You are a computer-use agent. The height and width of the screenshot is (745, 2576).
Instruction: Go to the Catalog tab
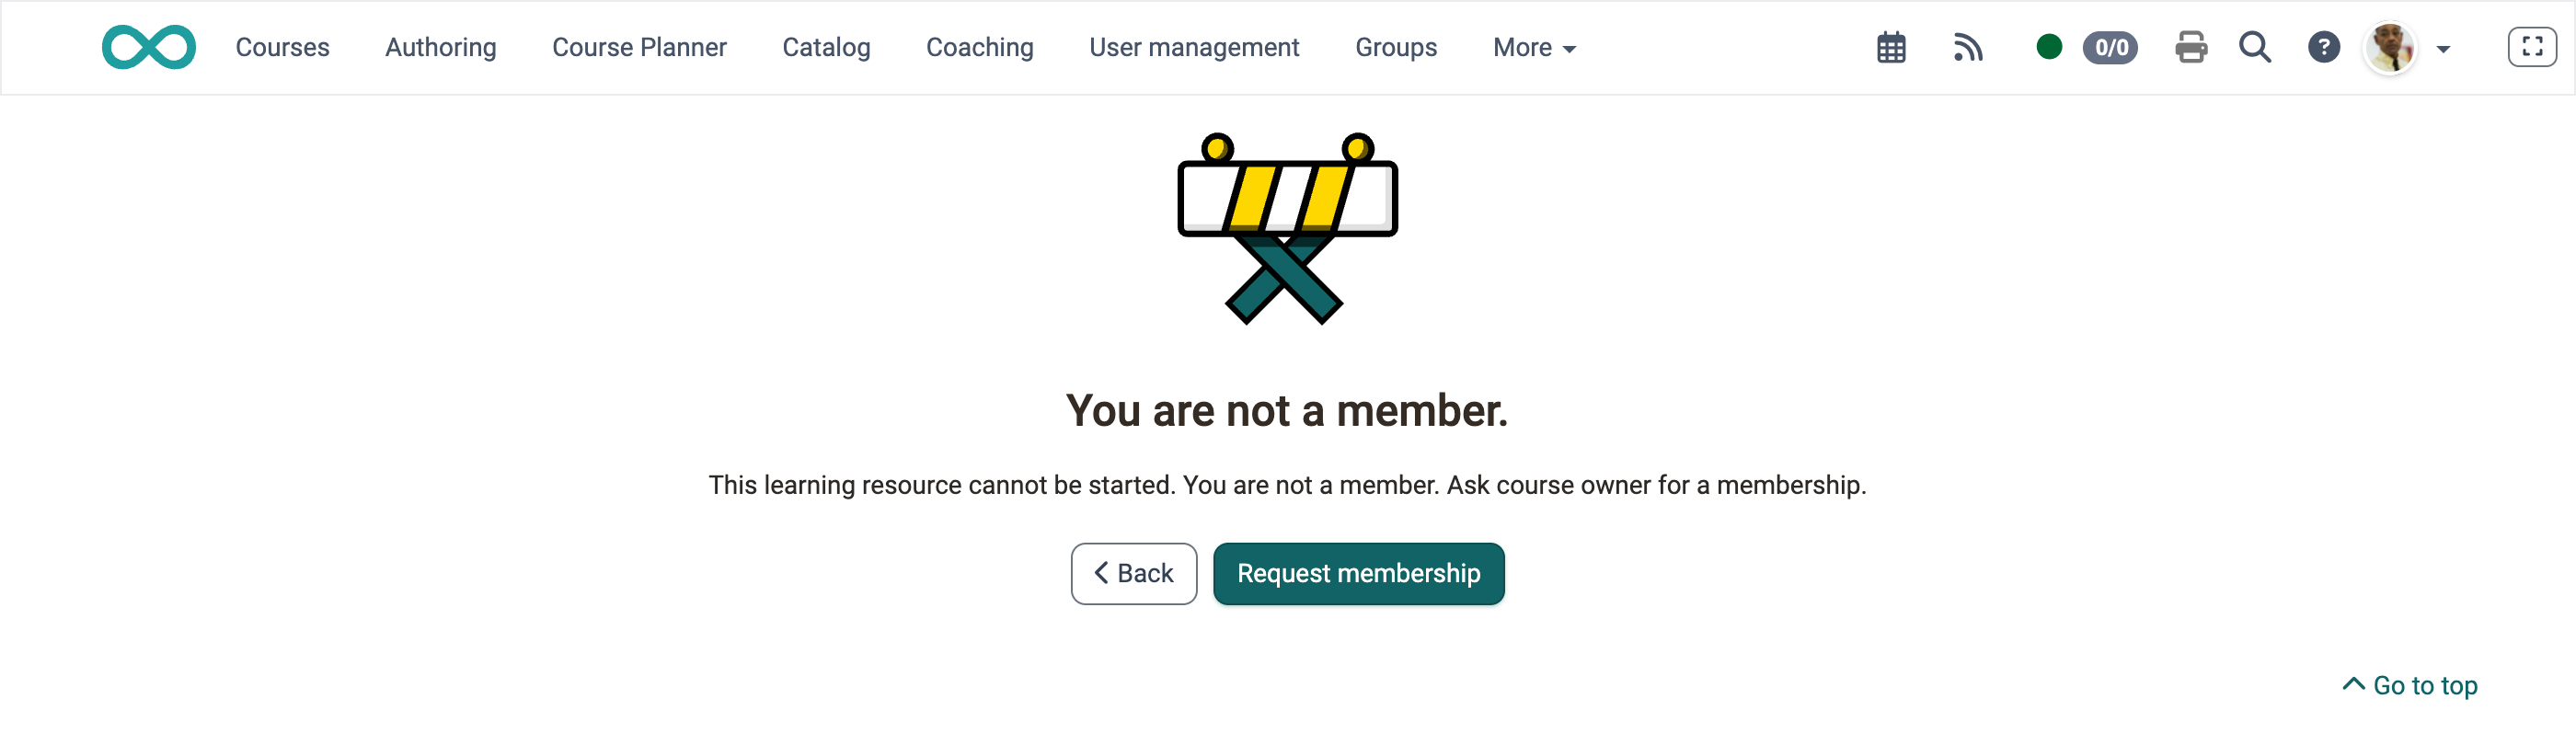click(x=826, y=47)
